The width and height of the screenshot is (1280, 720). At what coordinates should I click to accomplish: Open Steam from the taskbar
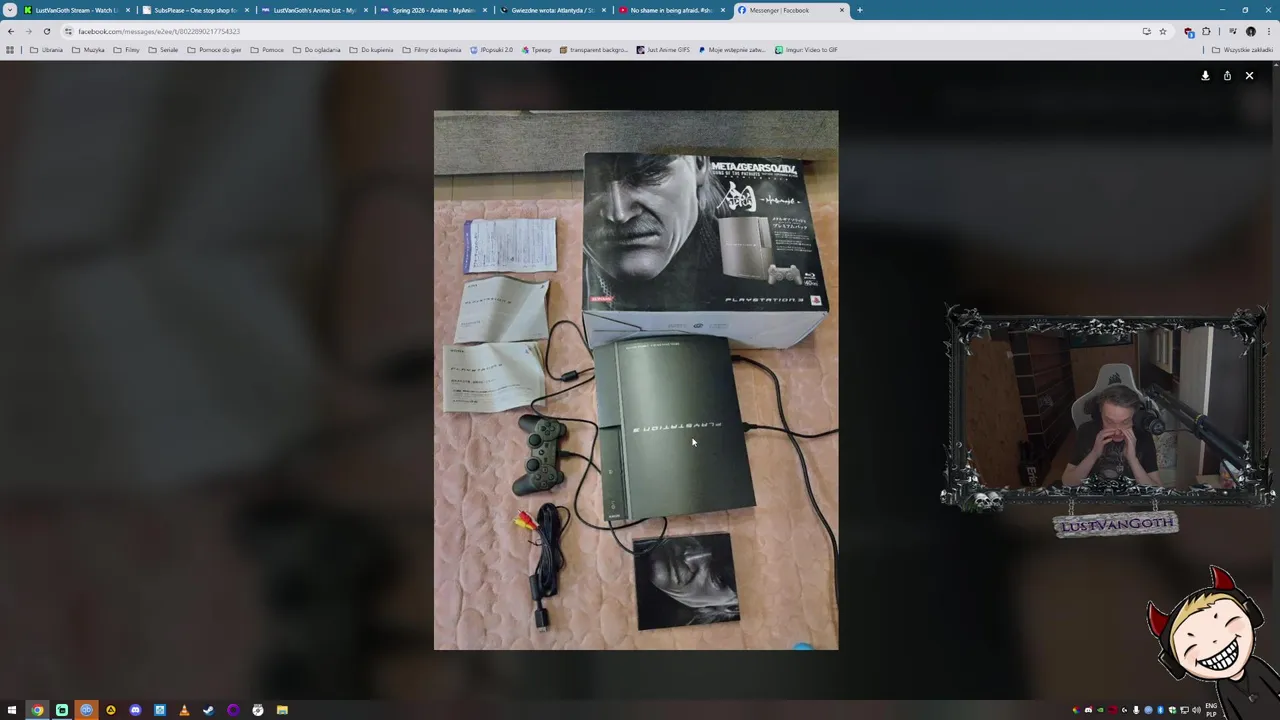[208, 710]
